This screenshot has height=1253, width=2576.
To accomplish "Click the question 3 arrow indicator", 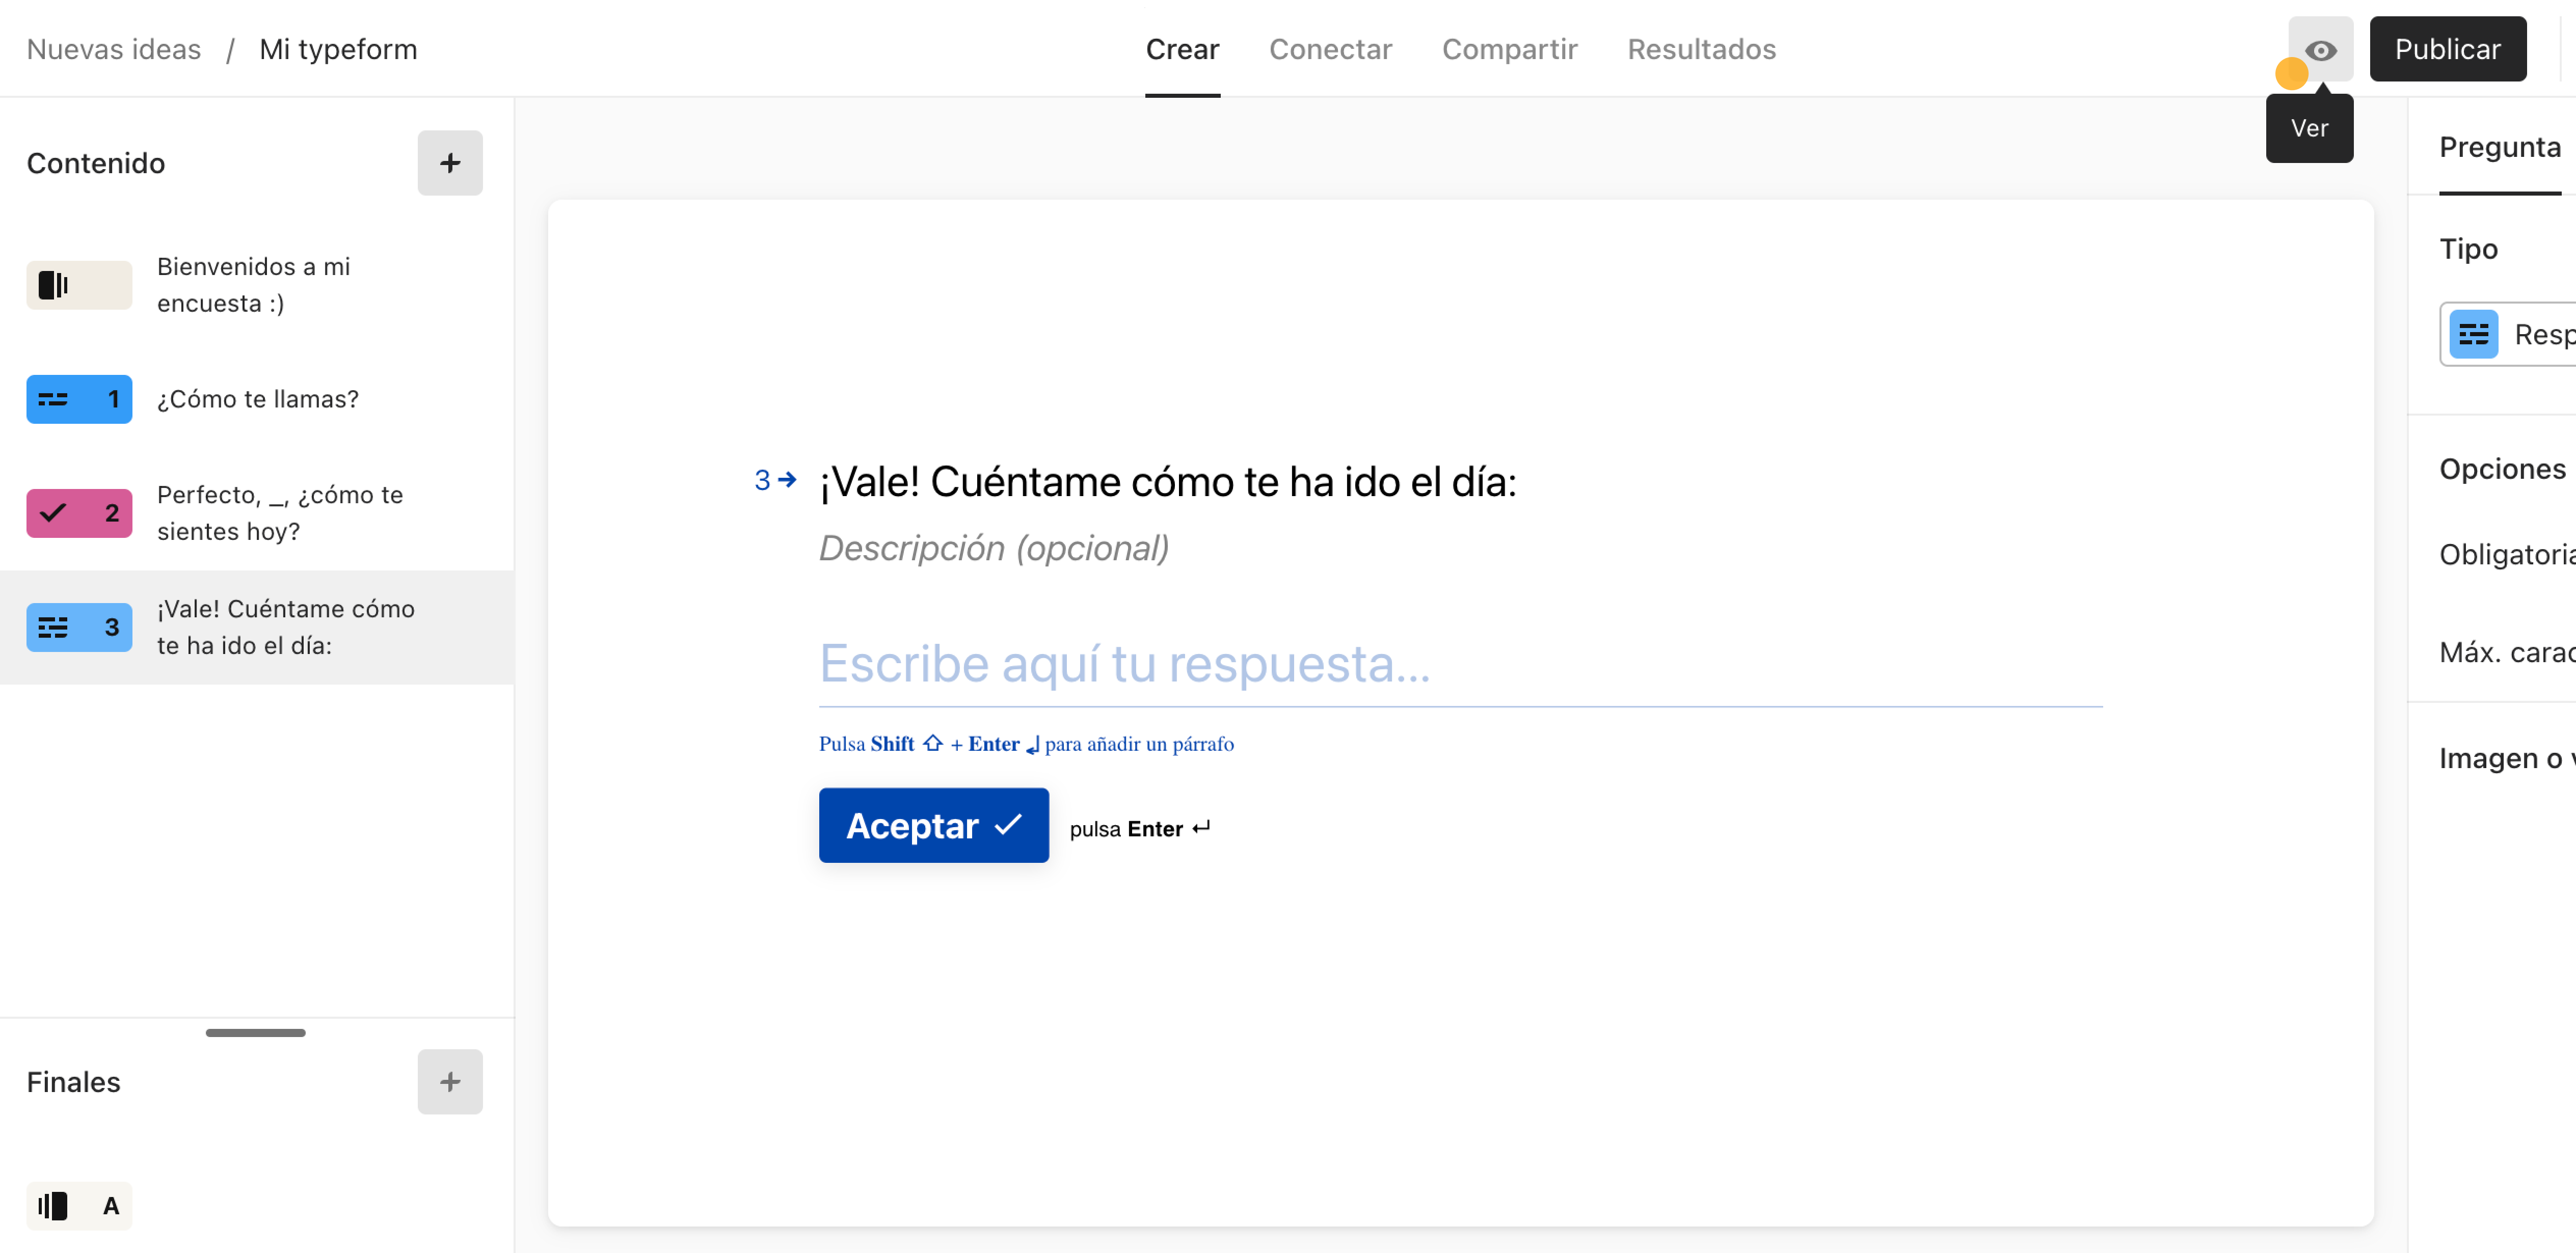I will 775,481.
